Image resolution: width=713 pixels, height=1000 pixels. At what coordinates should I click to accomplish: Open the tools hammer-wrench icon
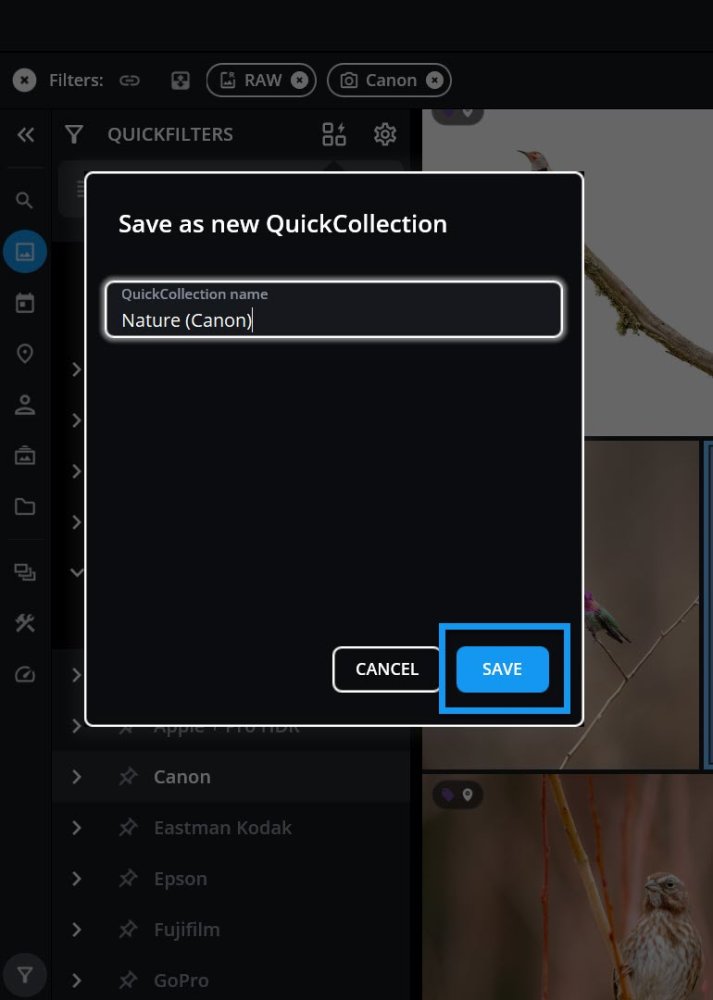coord(25,623)
